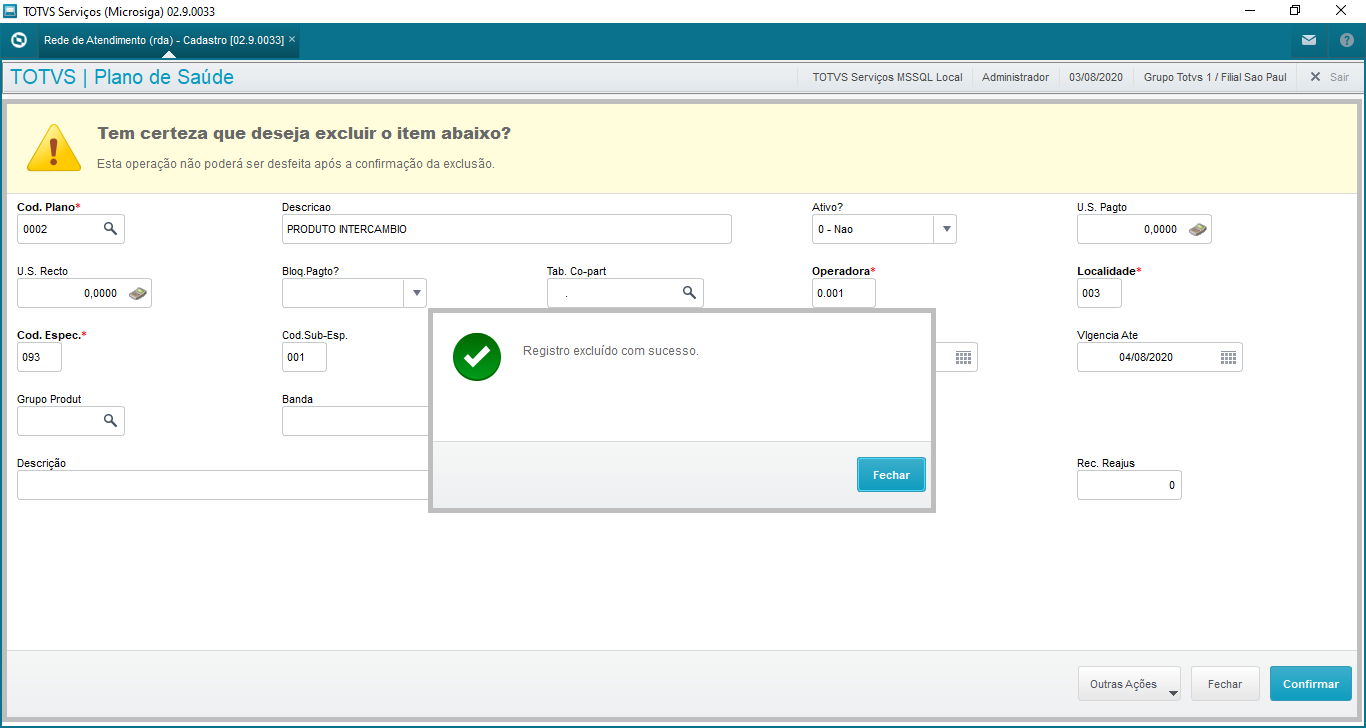Close the Rede de Atendimento tab
Screen dimensions: 1366x728
click(x=292, y=40)
